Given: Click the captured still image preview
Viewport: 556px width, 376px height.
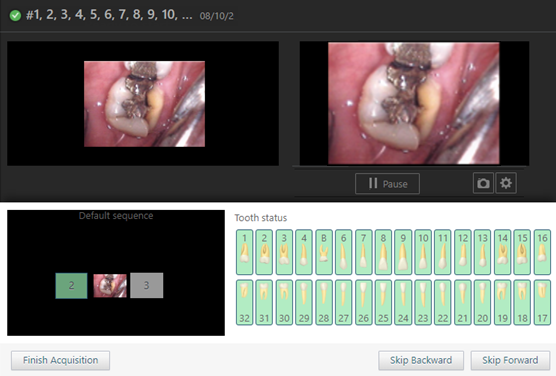Looking at the screenshot, I should pyautogui.click(x=144, y=104).
